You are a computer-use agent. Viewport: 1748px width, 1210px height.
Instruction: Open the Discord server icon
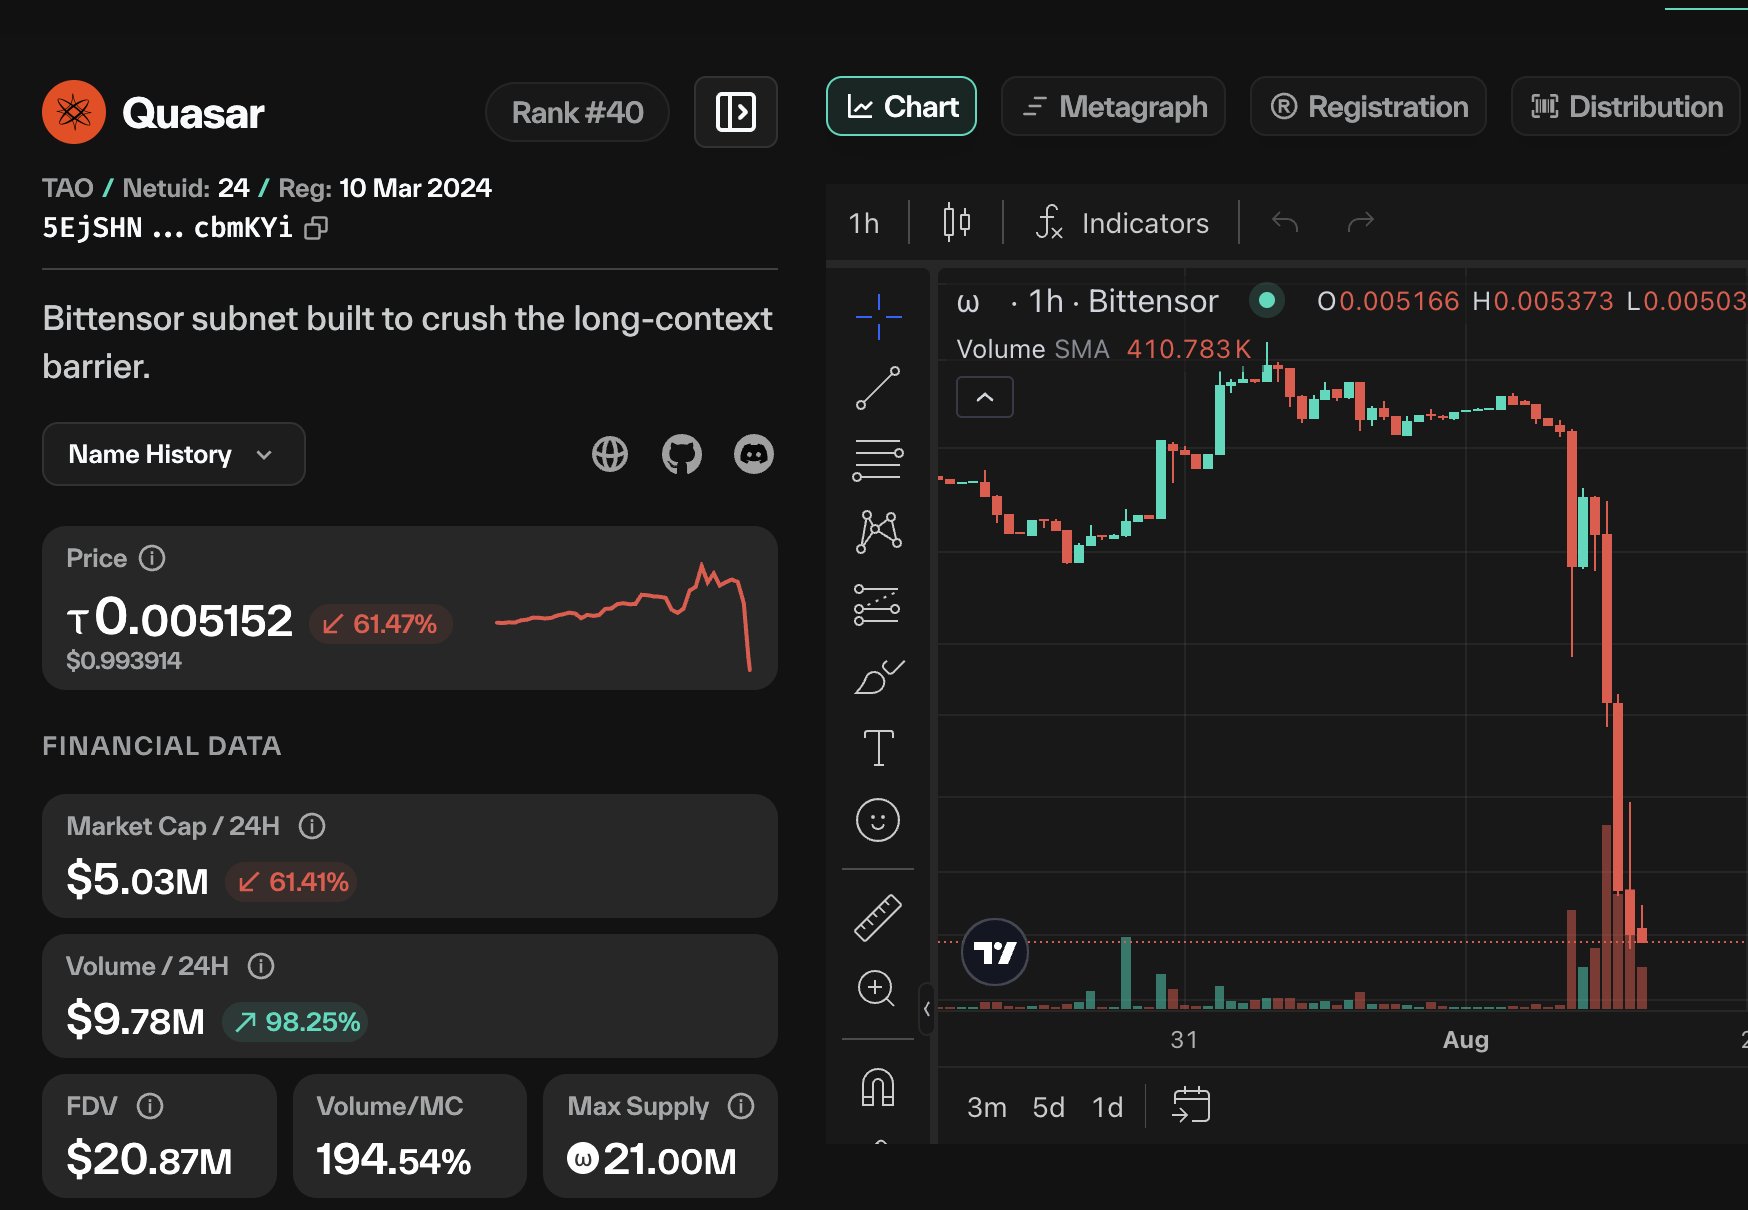coord(754,454)
